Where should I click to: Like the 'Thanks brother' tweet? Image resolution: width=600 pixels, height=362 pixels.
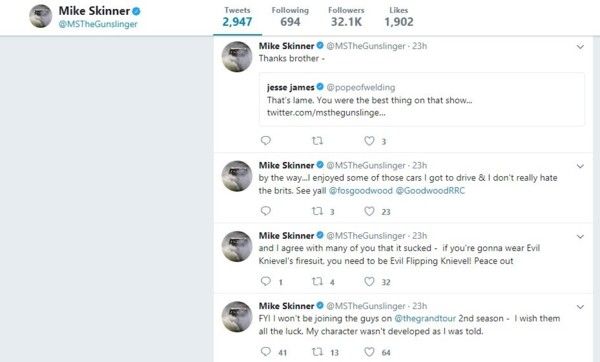[x=369, y=141]
